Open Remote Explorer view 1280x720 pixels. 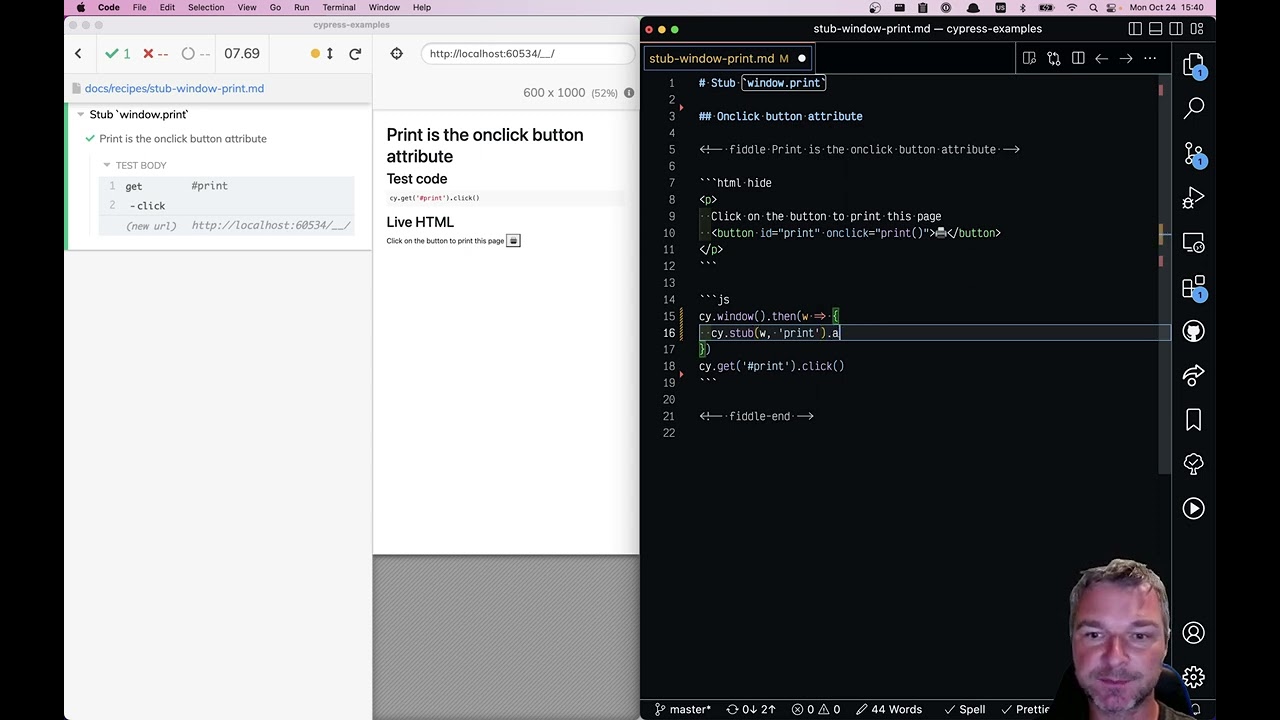click(x=1193, y=242)
